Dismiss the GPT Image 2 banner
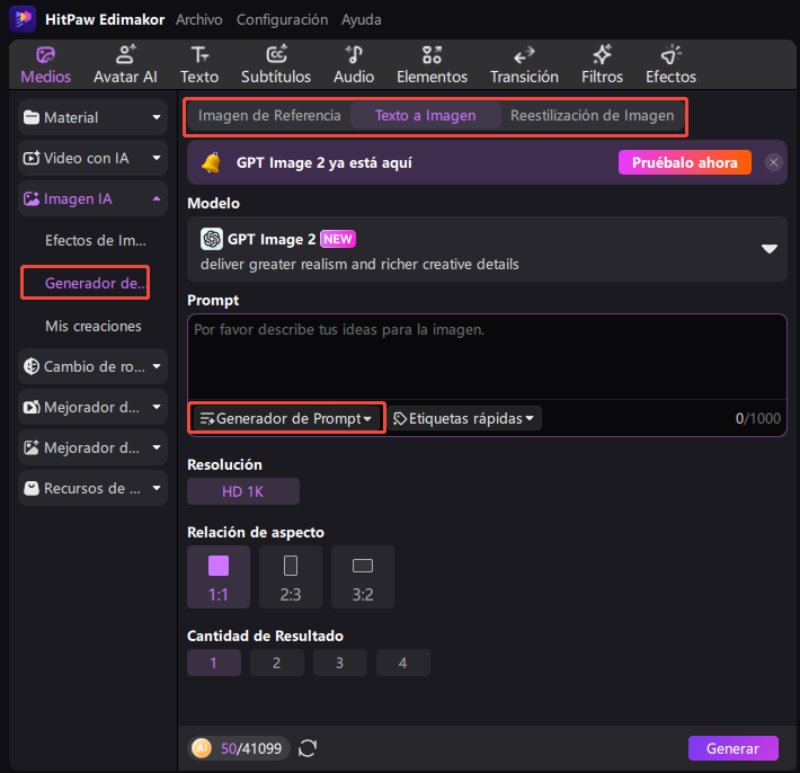This screenshot has height=773, width=800. coord(773,163)
